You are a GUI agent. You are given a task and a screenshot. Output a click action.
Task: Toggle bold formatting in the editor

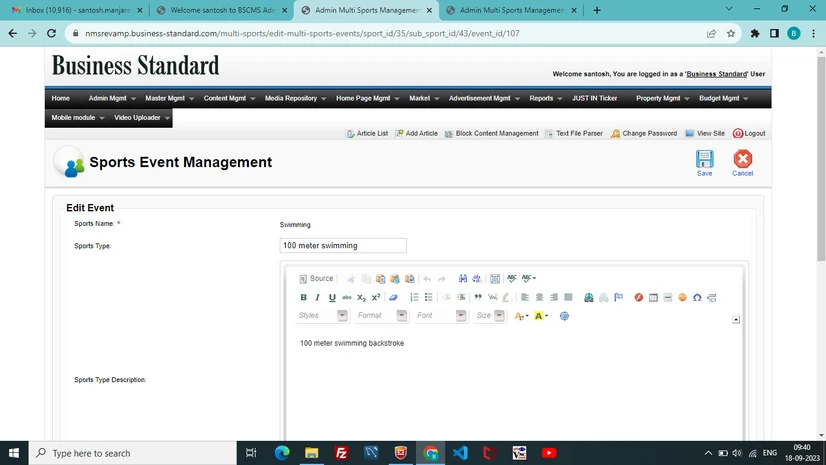[304, 297]
